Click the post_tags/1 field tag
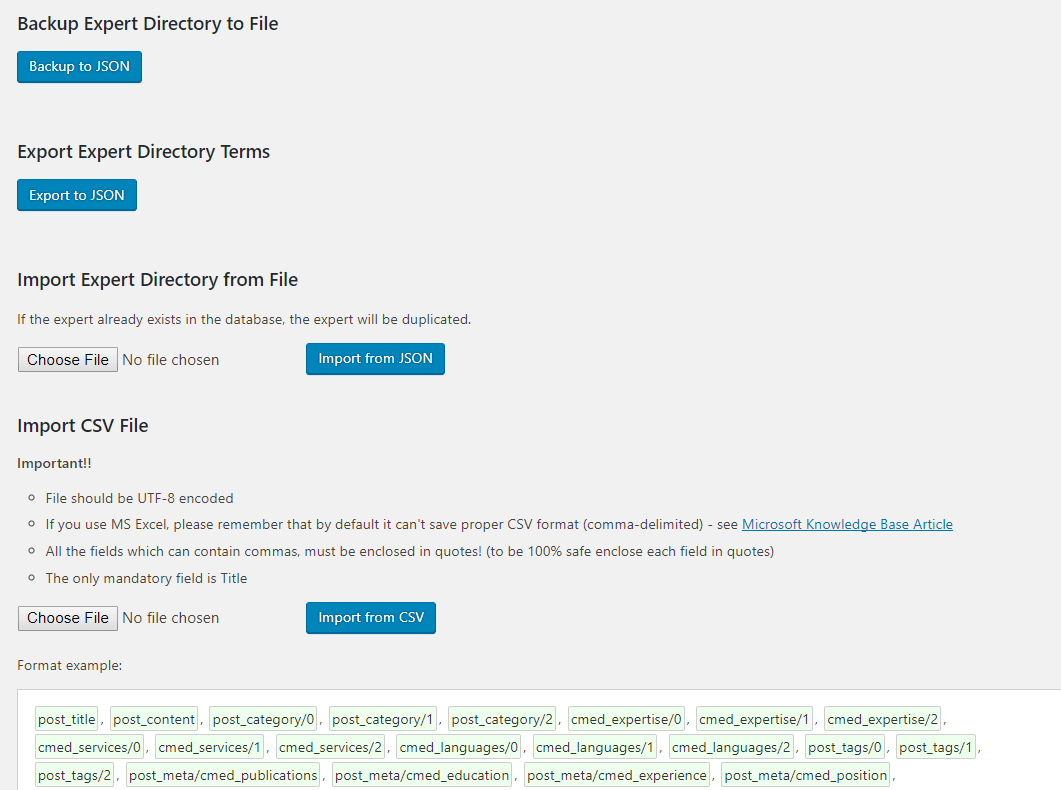 tap(935, 747)
